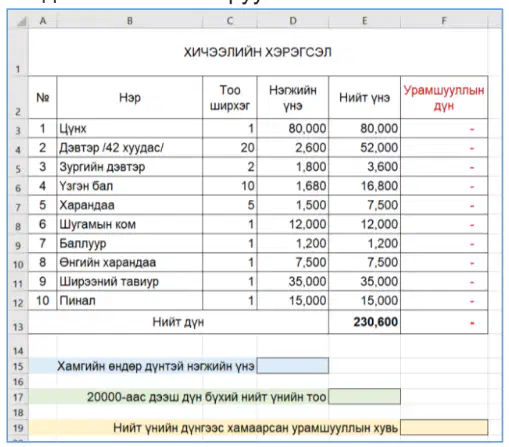509x447 pixels.
Task: Select column F header
Action: (x=444, y=21)
